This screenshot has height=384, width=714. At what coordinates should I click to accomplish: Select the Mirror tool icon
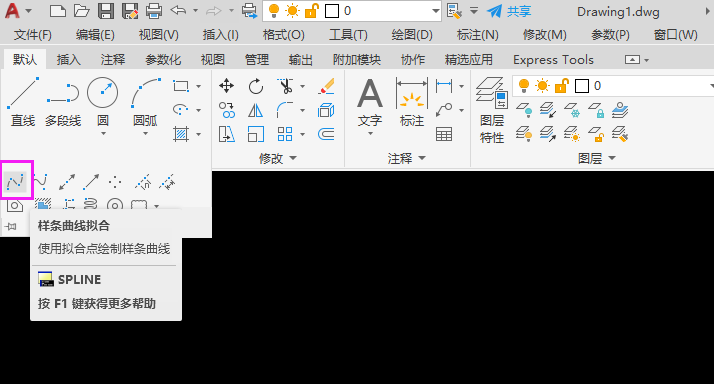coord(255,110)
